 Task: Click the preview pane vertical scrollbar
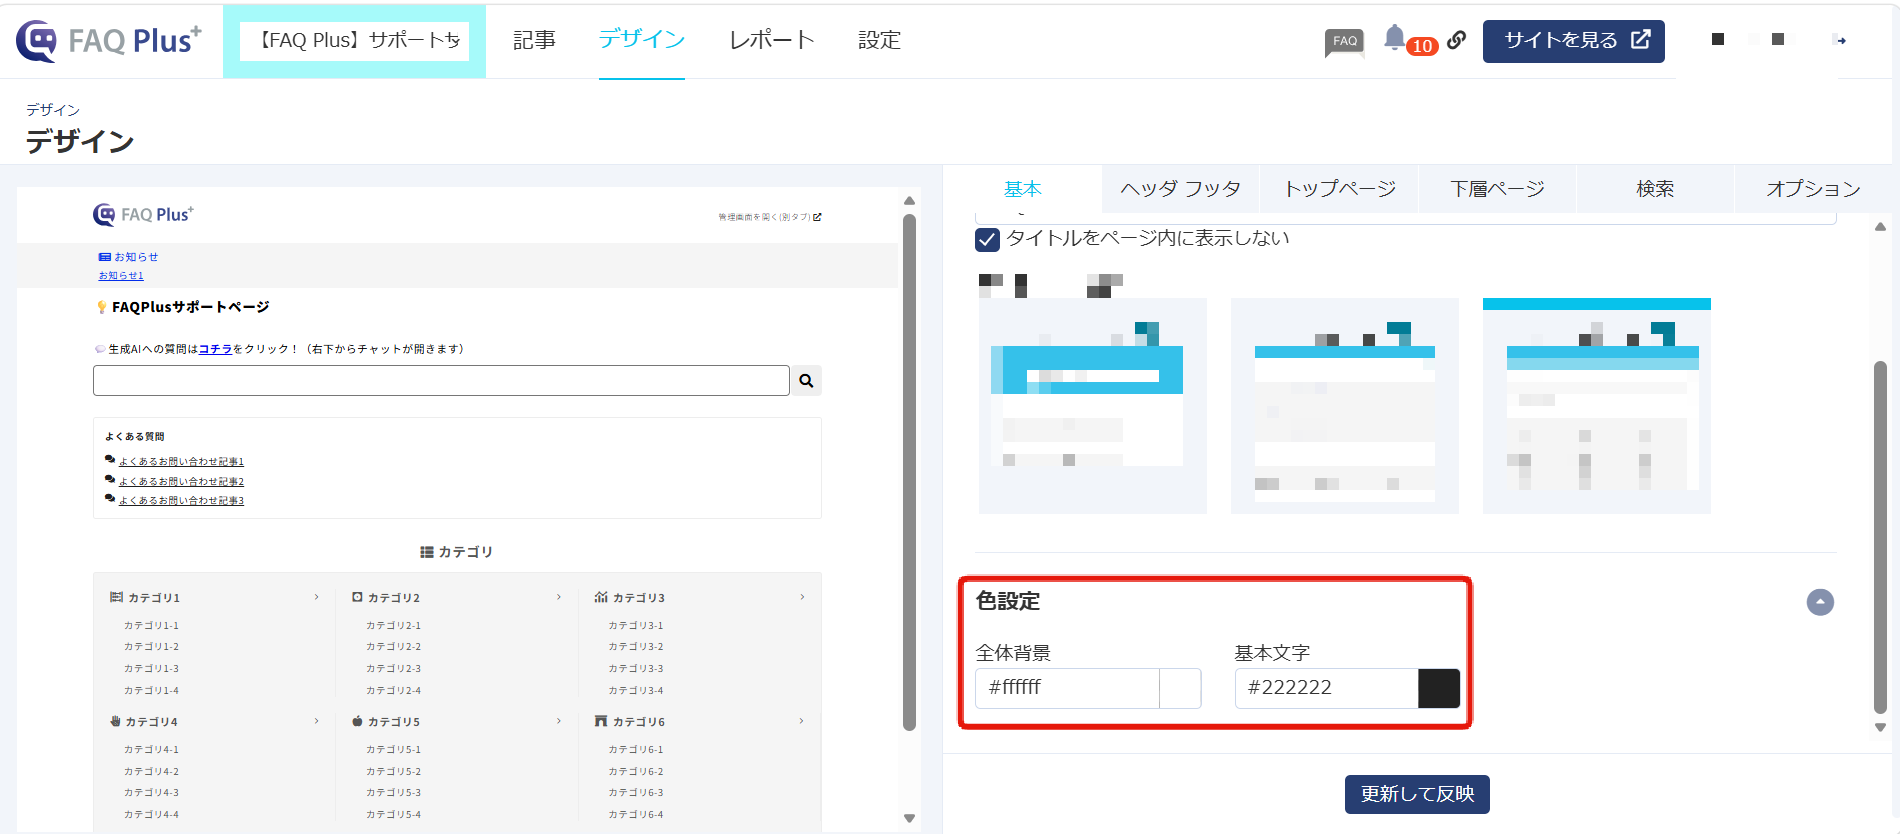click(x=909, y=470)
